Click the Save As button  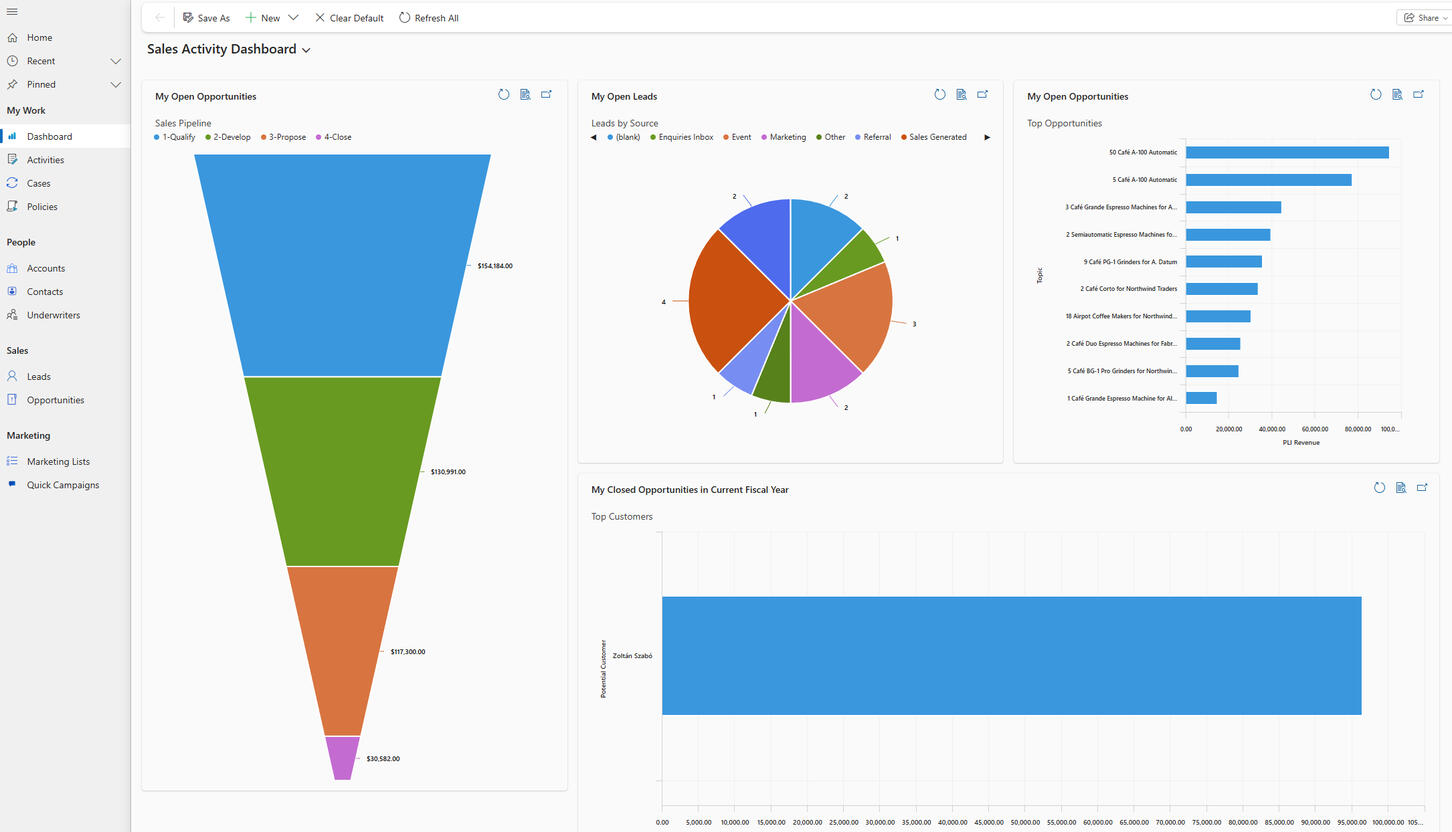coord(206,17)
